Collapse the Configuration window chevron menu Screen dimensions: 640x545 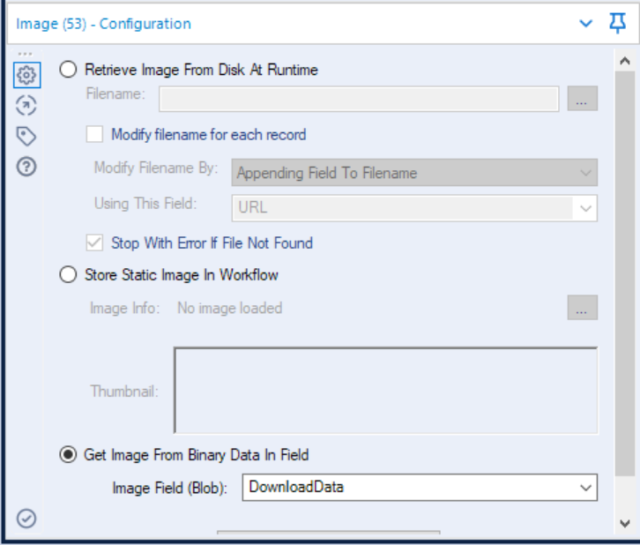tap(585, 23)
